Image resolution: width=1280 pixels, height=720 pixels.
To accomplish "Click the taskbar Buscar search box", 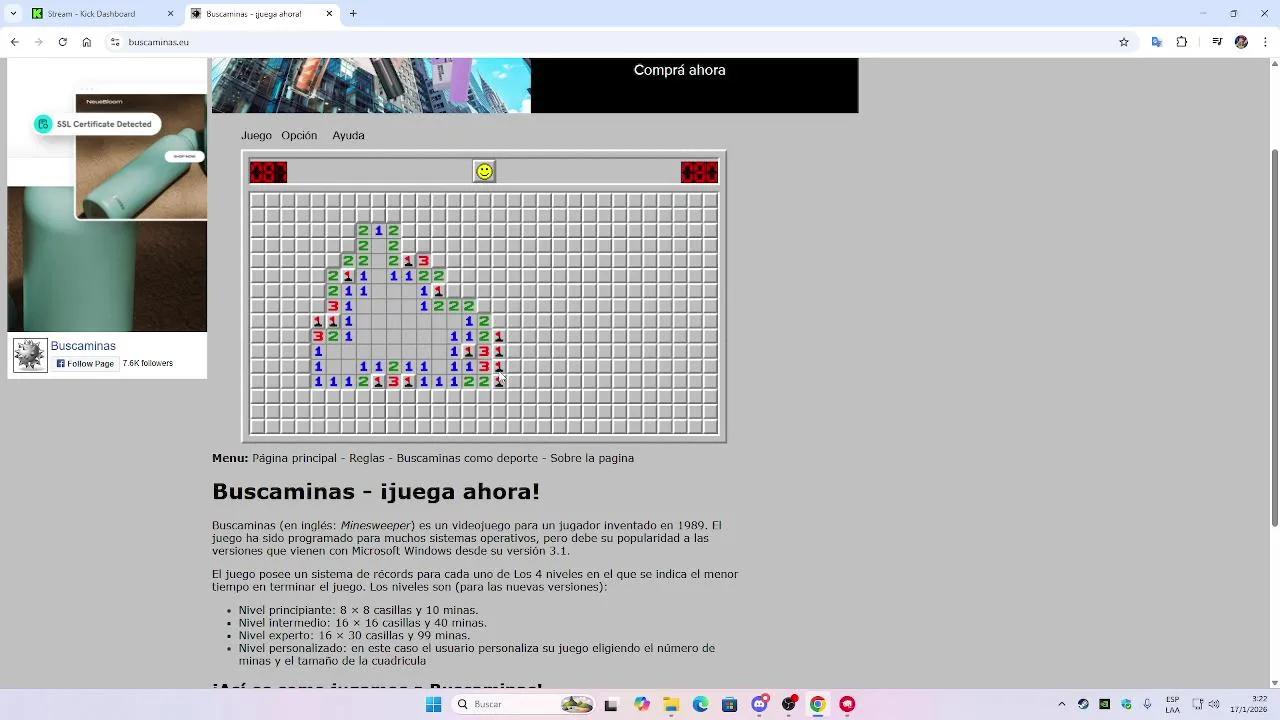I will click(x=525, y=704).
